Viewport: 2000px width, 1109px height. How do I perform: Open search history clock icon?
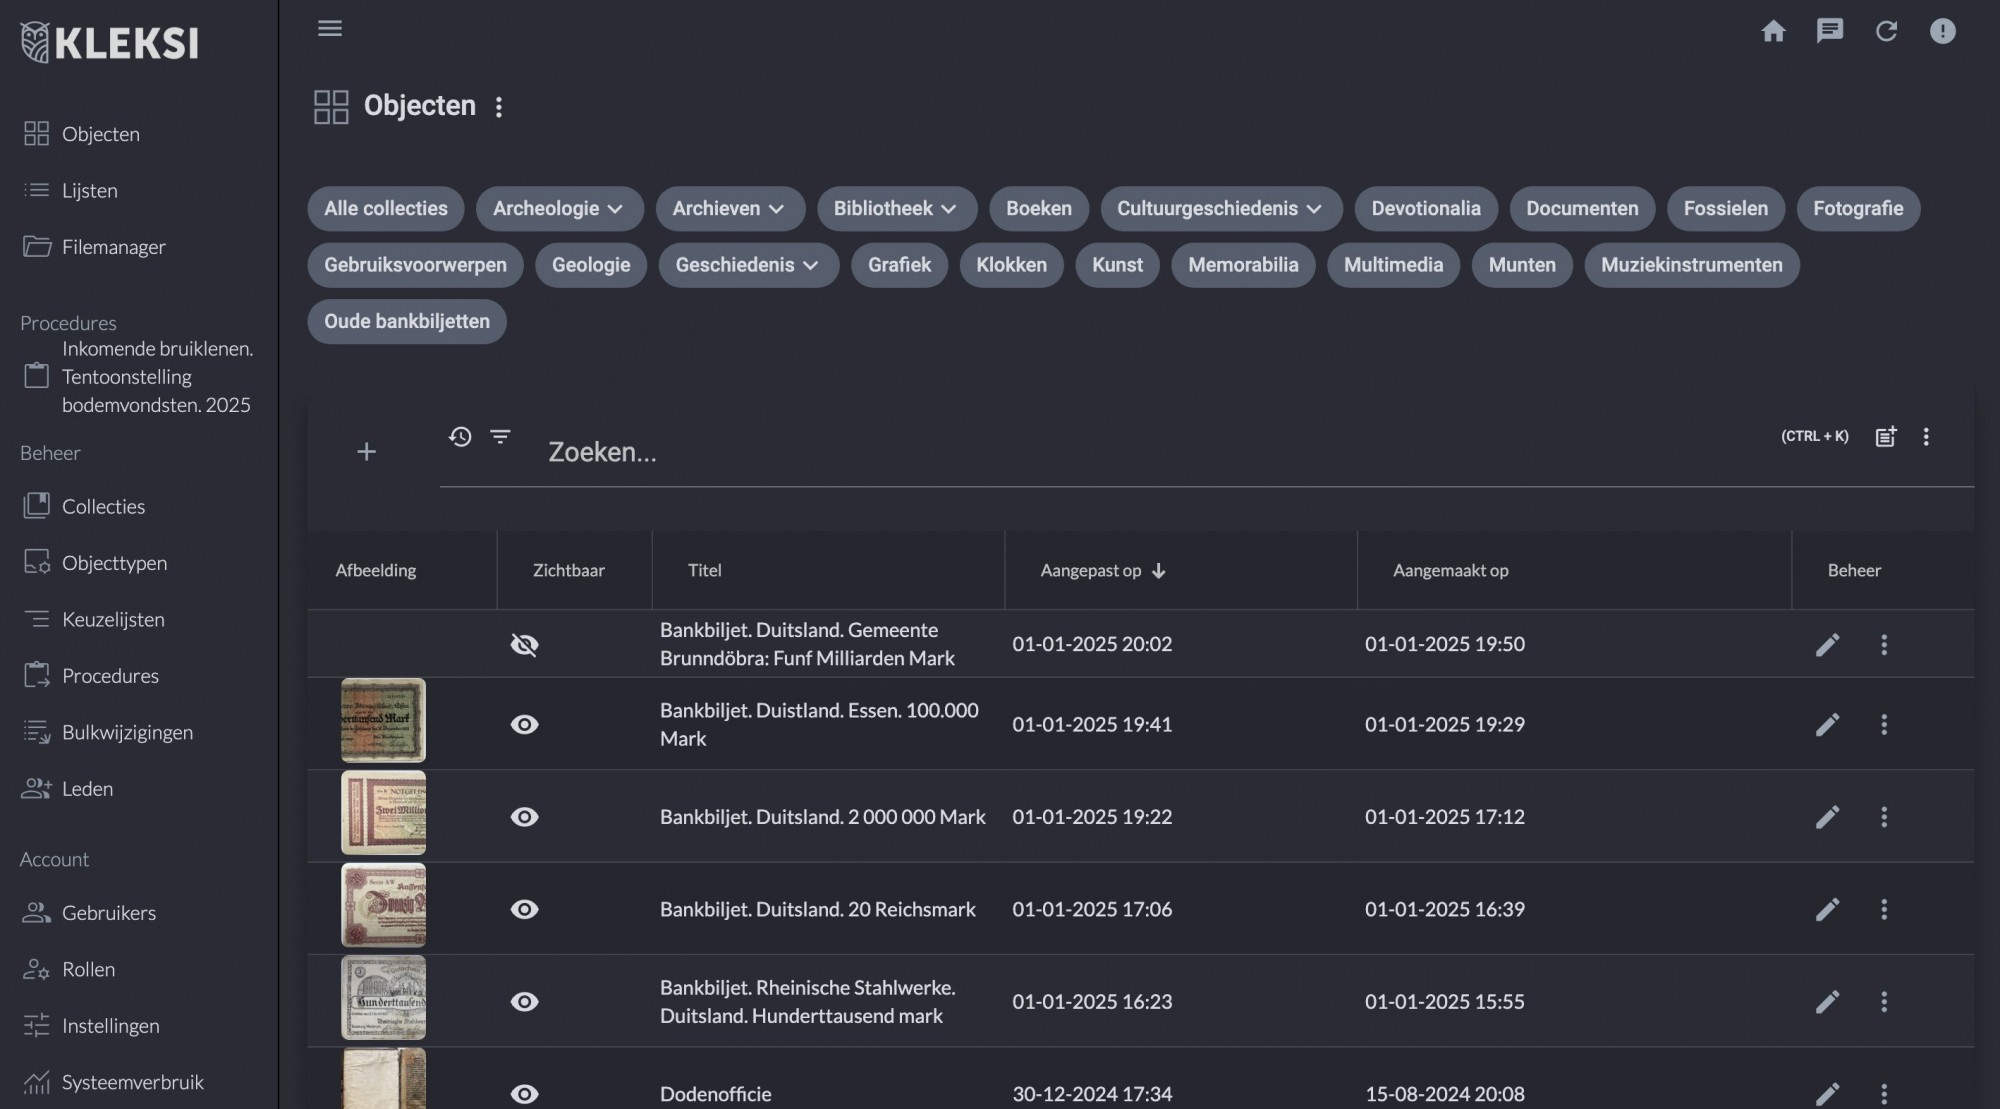460,437
